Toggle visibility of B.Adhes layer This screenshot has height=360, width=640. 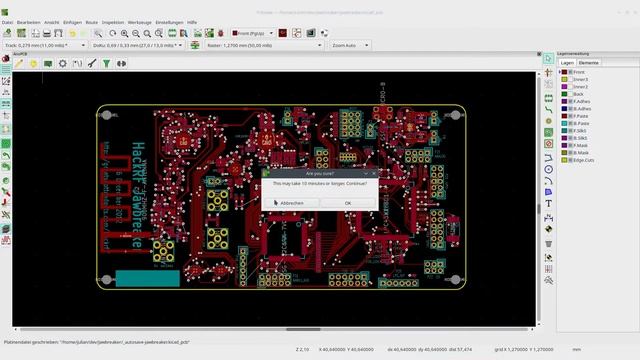pyautogui.click(x=571, y=109)
